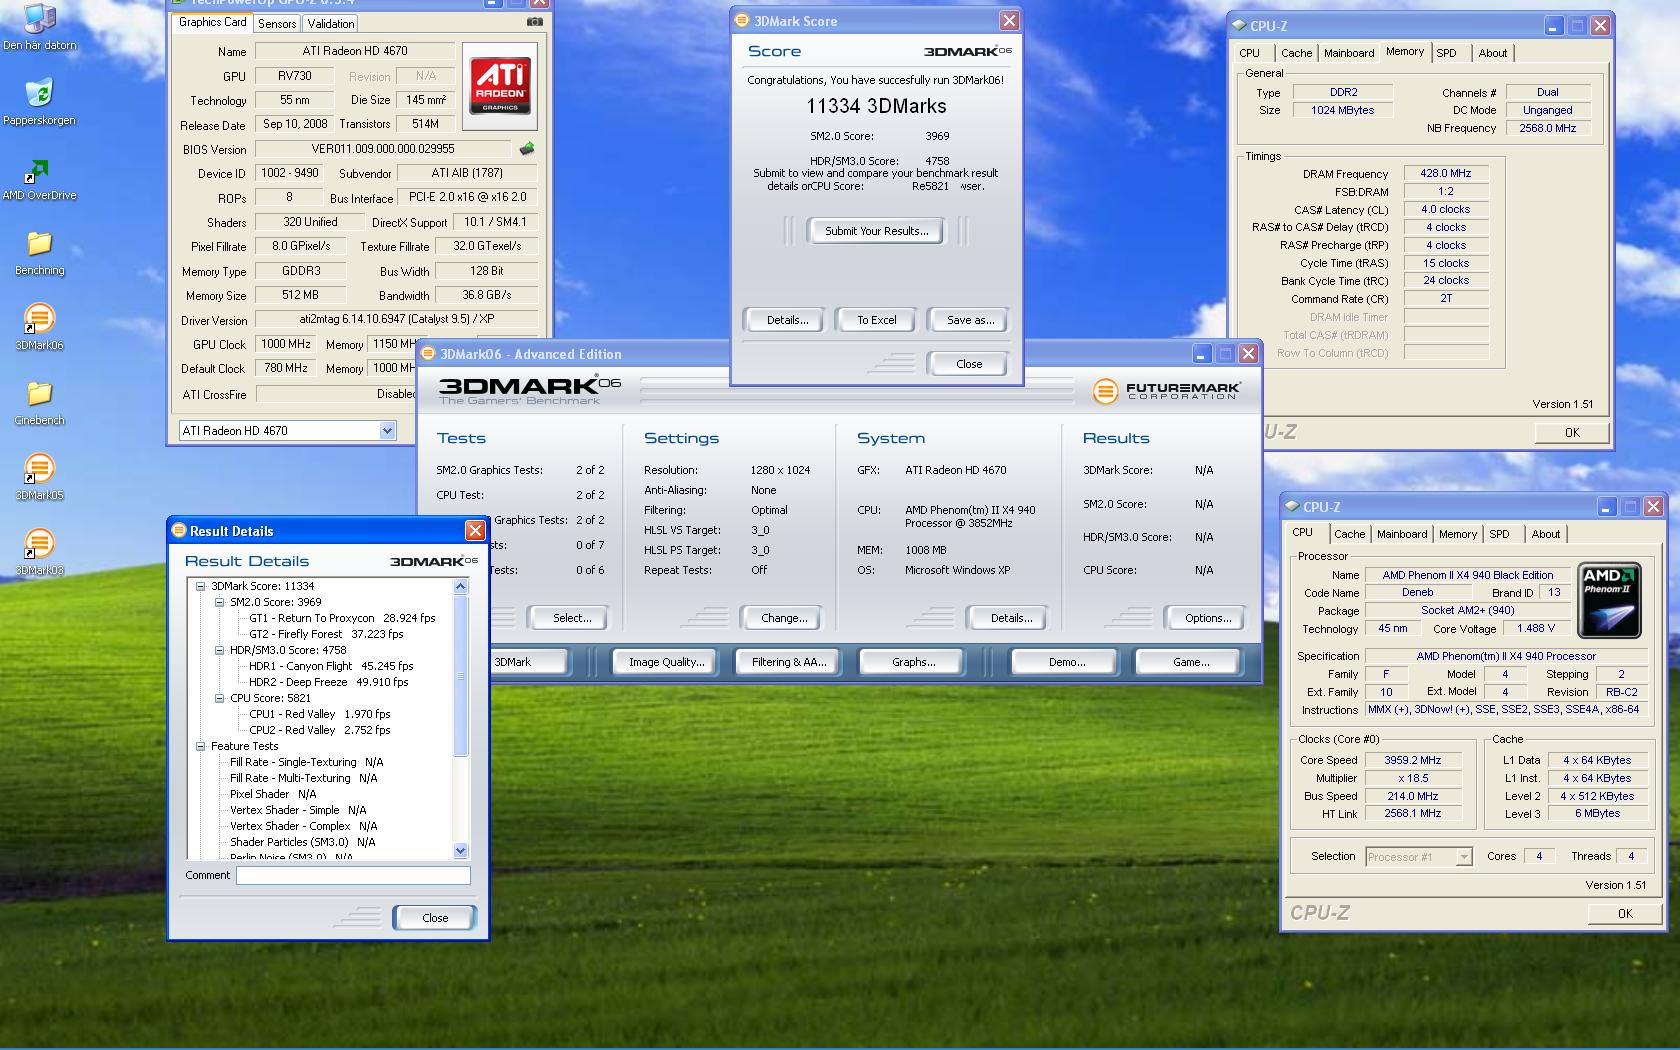Open the Cache tab in the lower CPU-Z window

tap(1349, 534)
